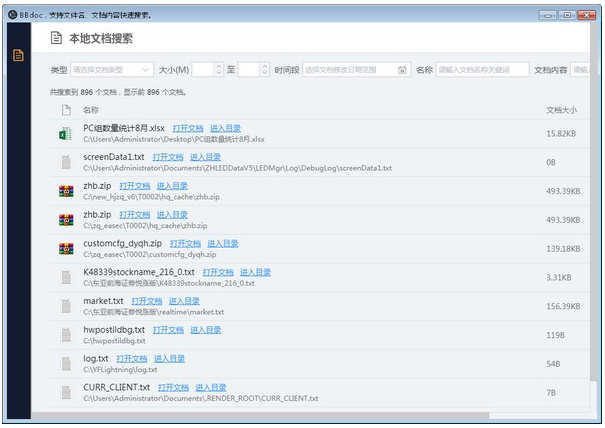Open the calendar icon in the time range field
The height and width of the screenshot is (428, 605).
[402, 70]
